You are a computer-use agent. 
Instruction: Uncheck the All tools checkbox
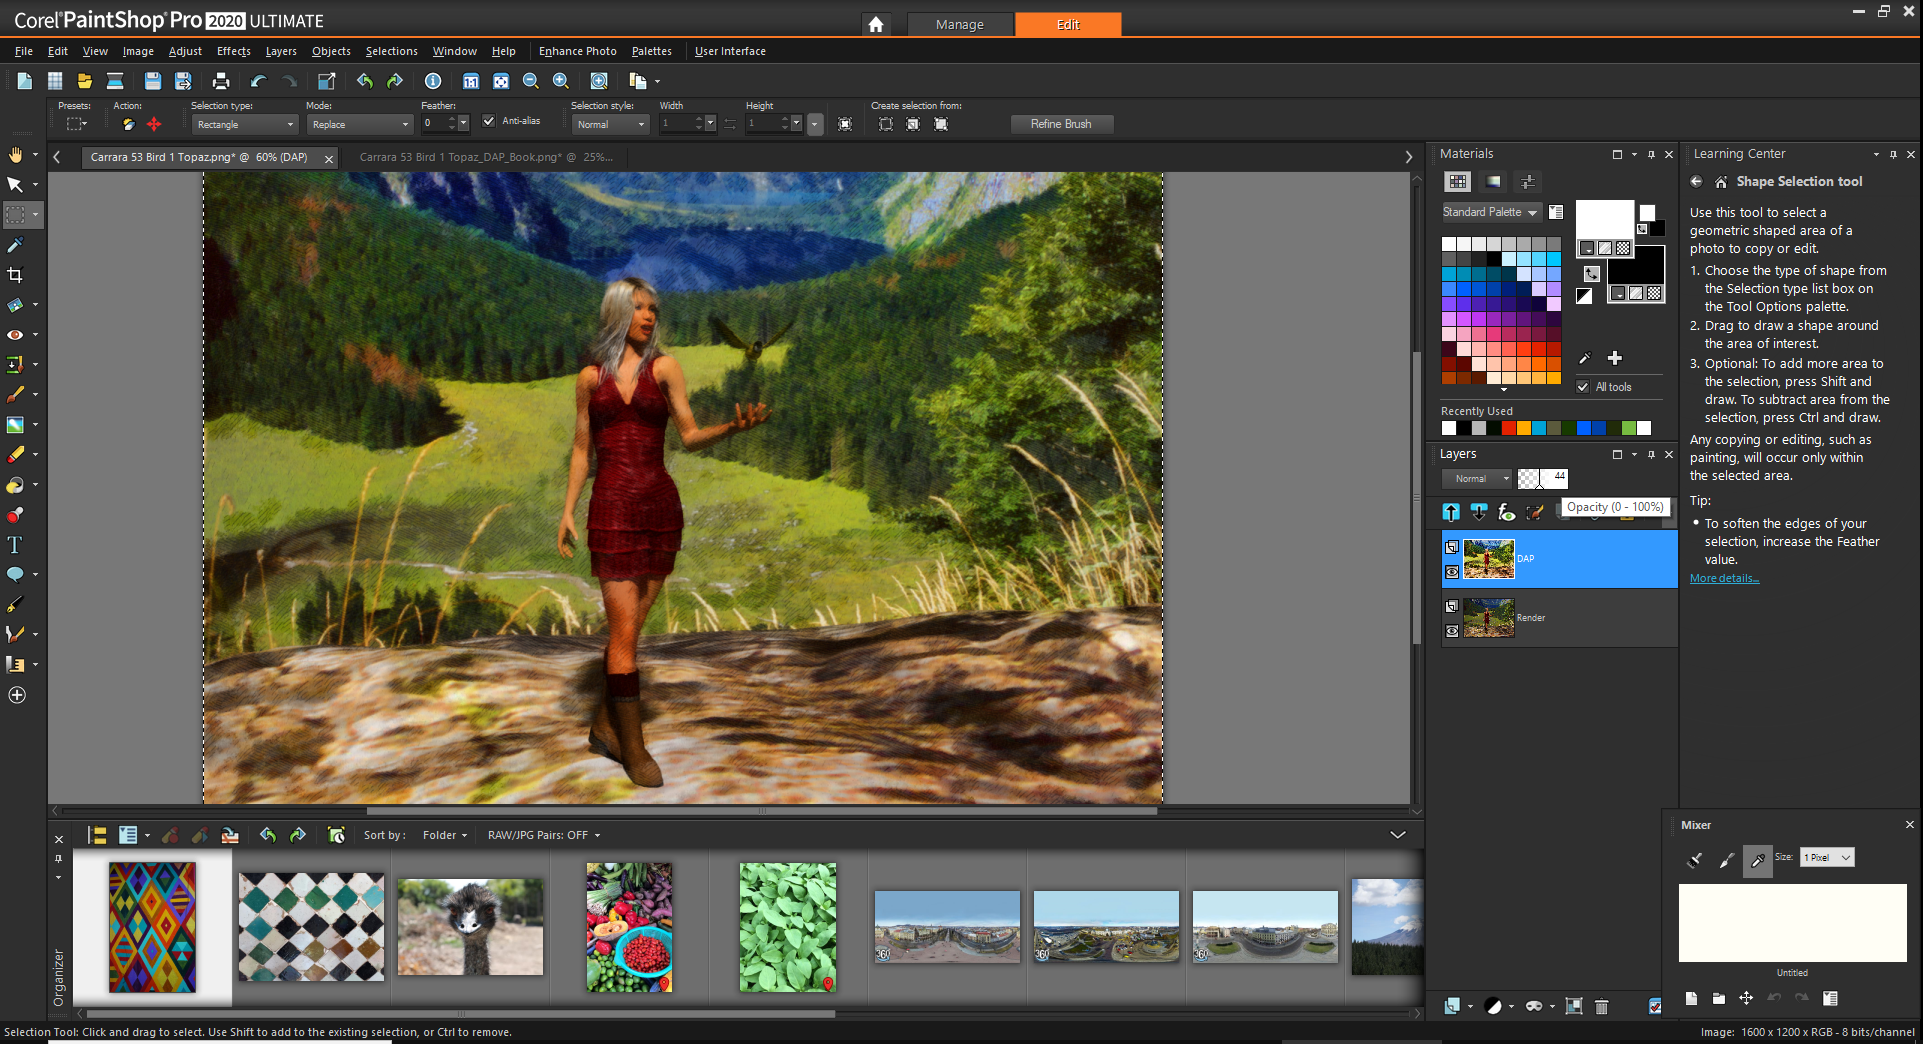coord(1583,387)
